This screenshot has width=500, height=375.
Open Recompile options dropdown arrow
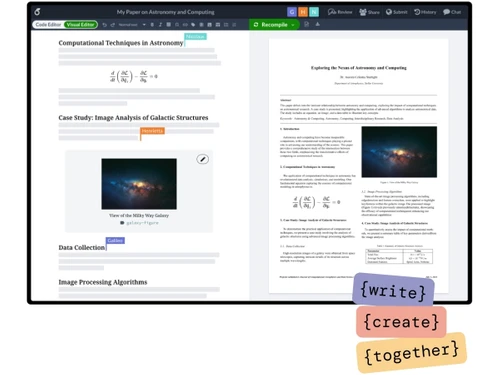click(x=293, y=25)
